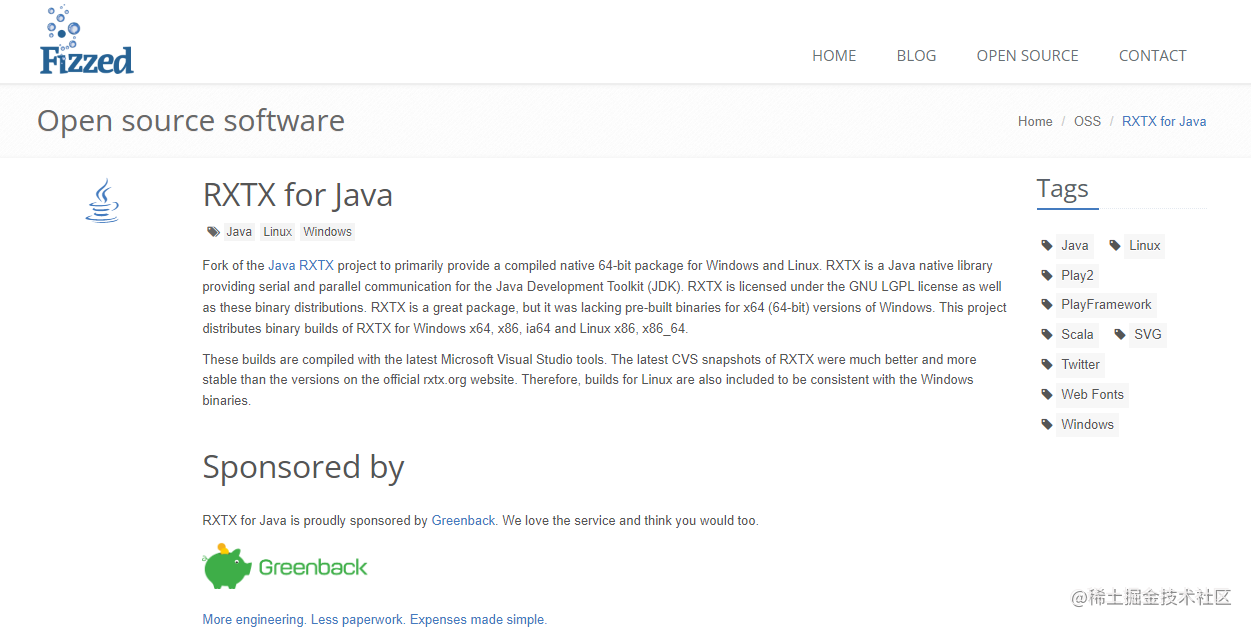This screenshot has height=627, width=1251.
Task: Follow the Java RXTX link in the description
Action: (x=301, y=266)
